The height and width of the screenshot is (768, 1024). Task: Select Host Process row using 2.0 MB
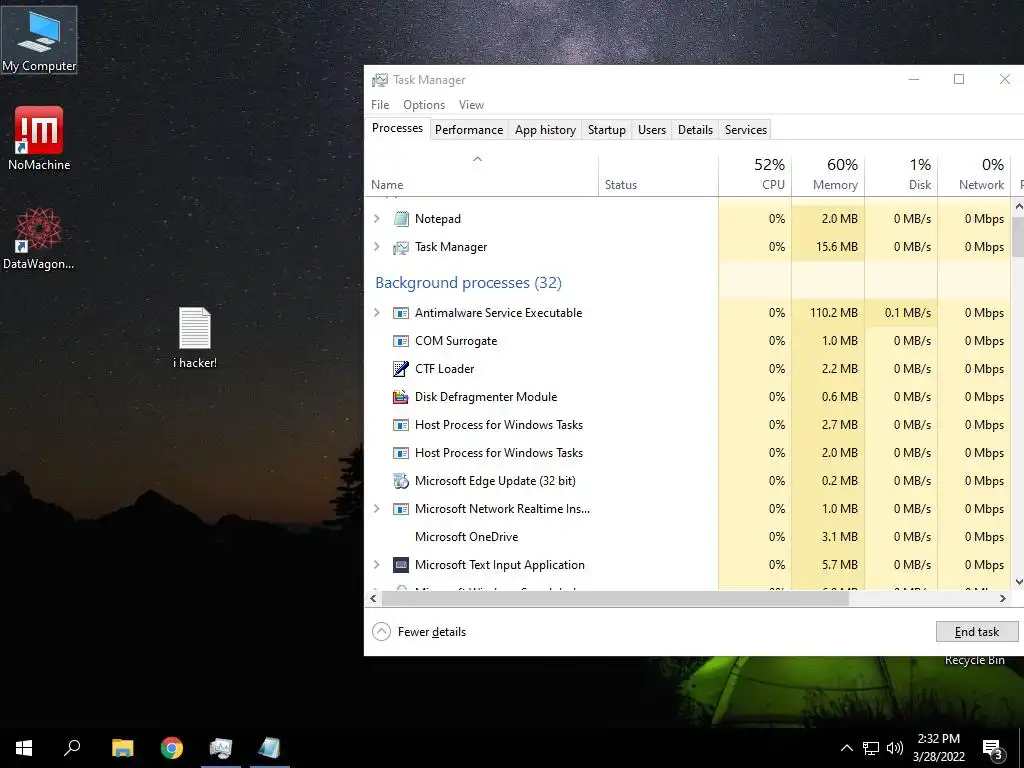688,453
